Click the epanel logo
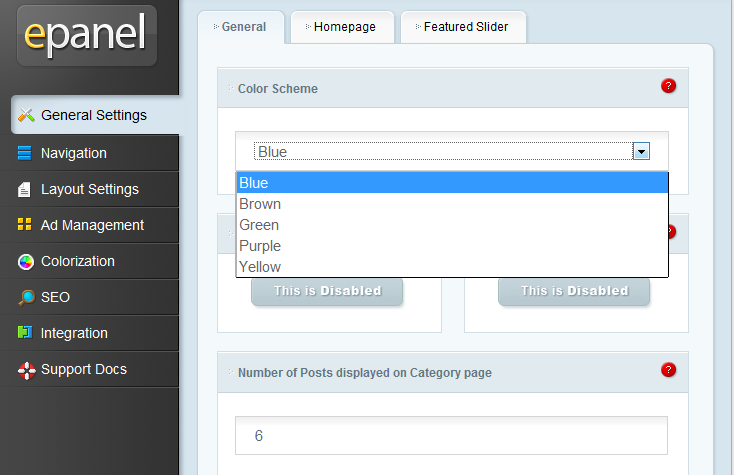 (x=87, y=35)
